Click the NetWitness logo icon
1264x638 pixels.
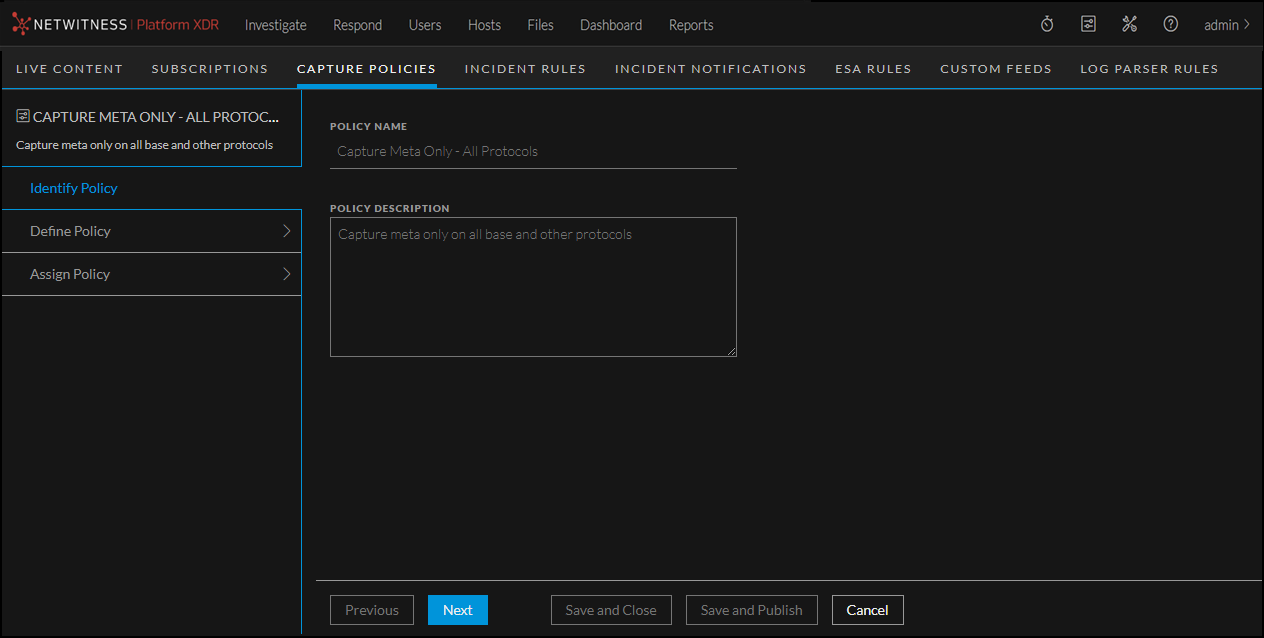pos(21,24)
